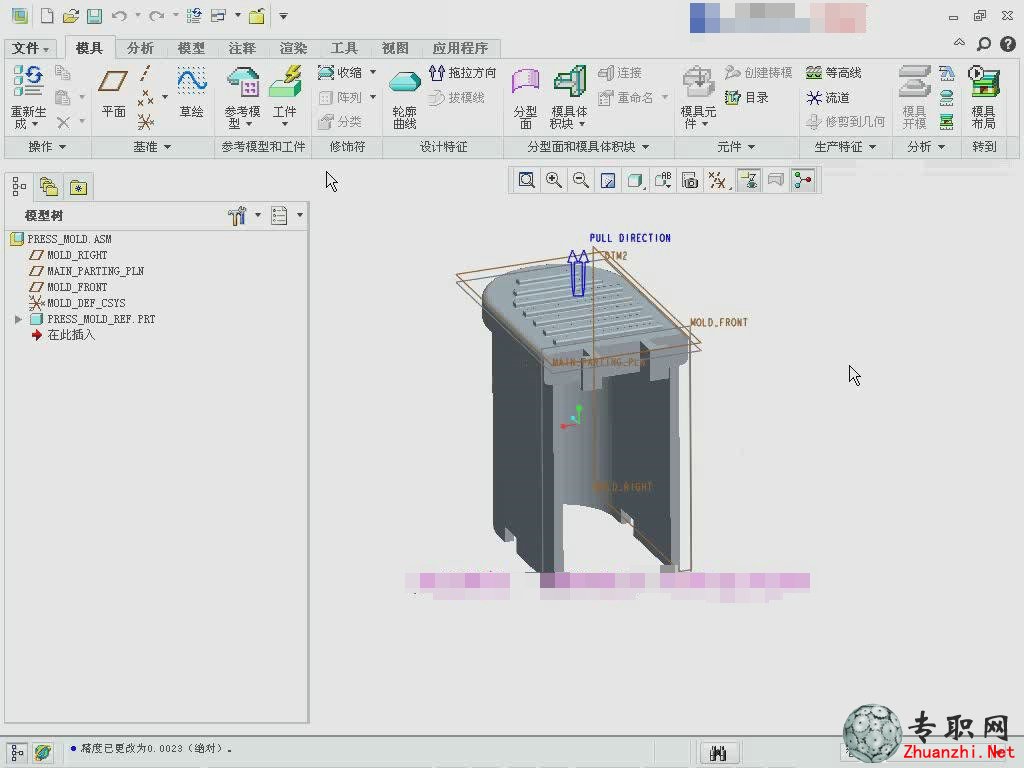
Task: Click the Pull Direction (拖拉方向) button
Action: point(463,72)
